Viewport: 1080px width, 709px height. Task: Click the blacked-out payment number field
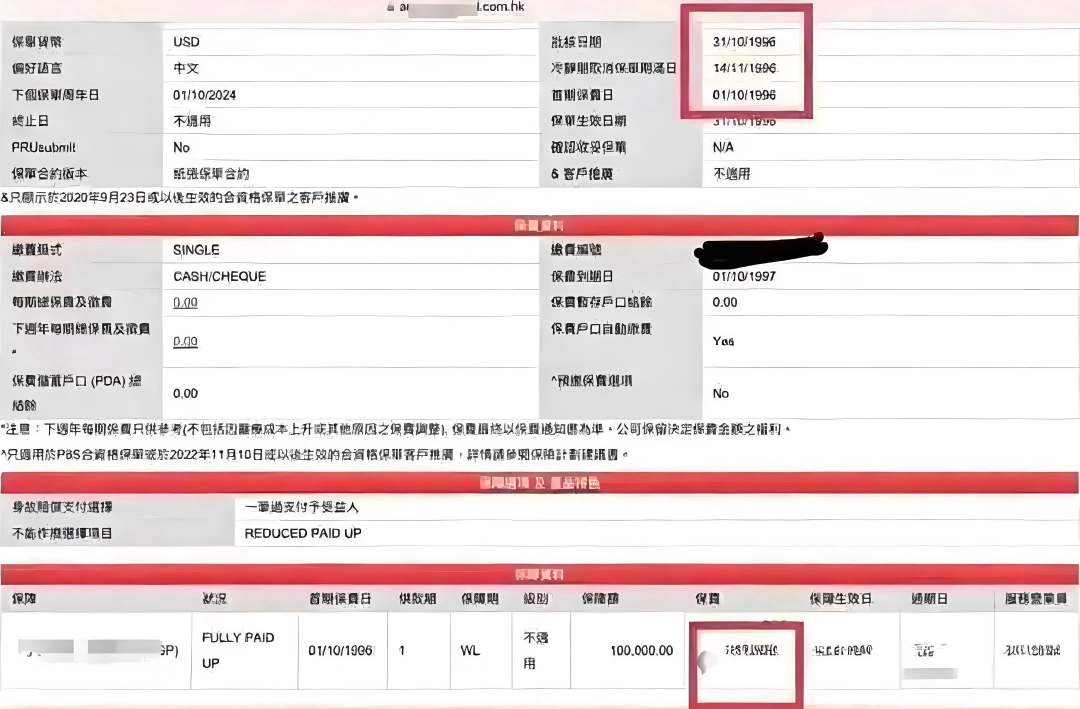760,248
